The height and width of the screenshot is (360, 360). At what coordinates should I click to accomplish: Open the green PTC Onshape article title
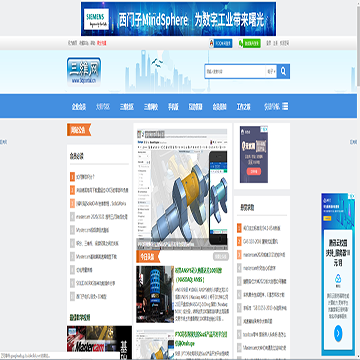(x=201, y=339)
